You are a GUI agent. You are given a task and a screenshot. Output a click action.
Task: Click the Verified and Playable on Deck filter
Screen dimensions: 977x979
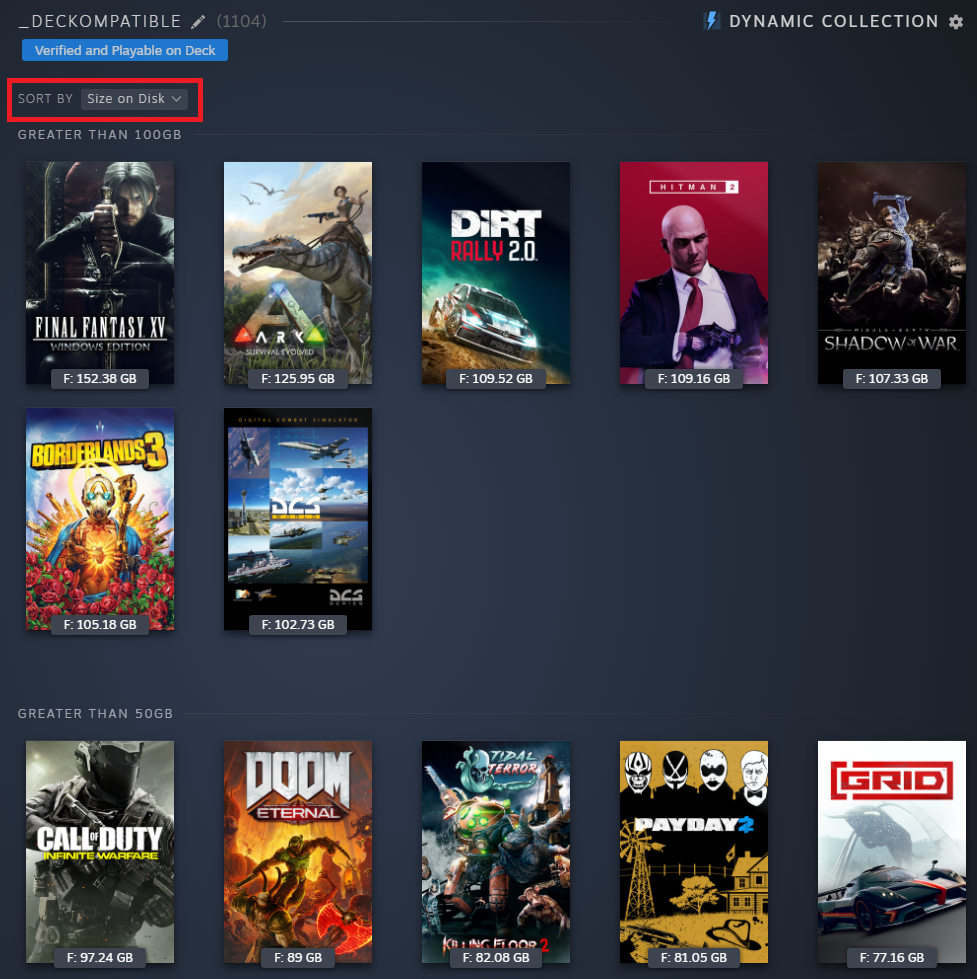pos(125,51)
